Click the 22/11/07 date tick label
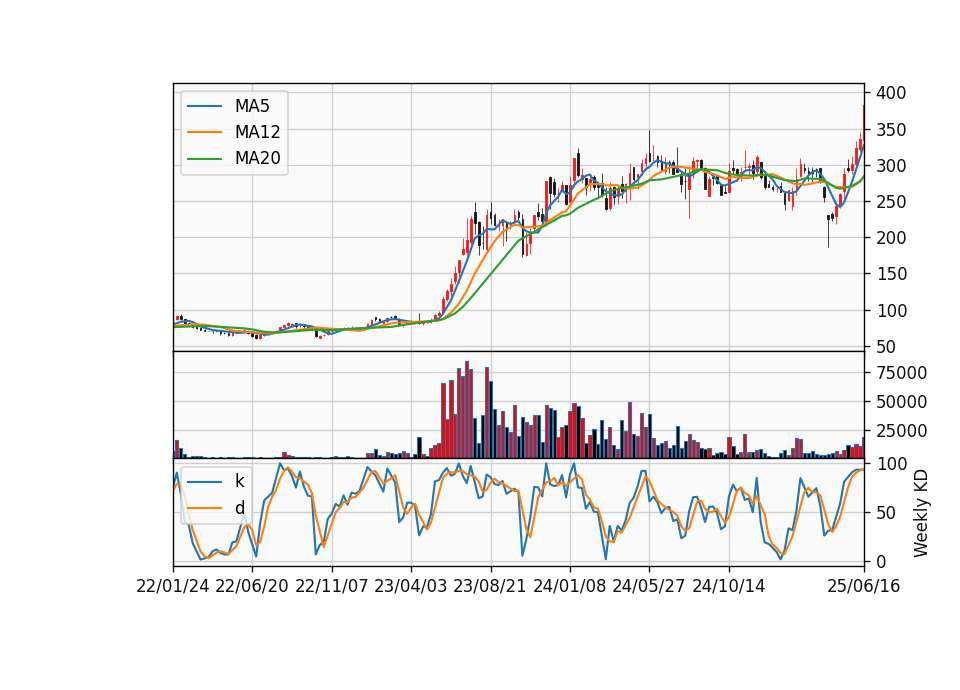960x690 pixels. click(332, 586)
